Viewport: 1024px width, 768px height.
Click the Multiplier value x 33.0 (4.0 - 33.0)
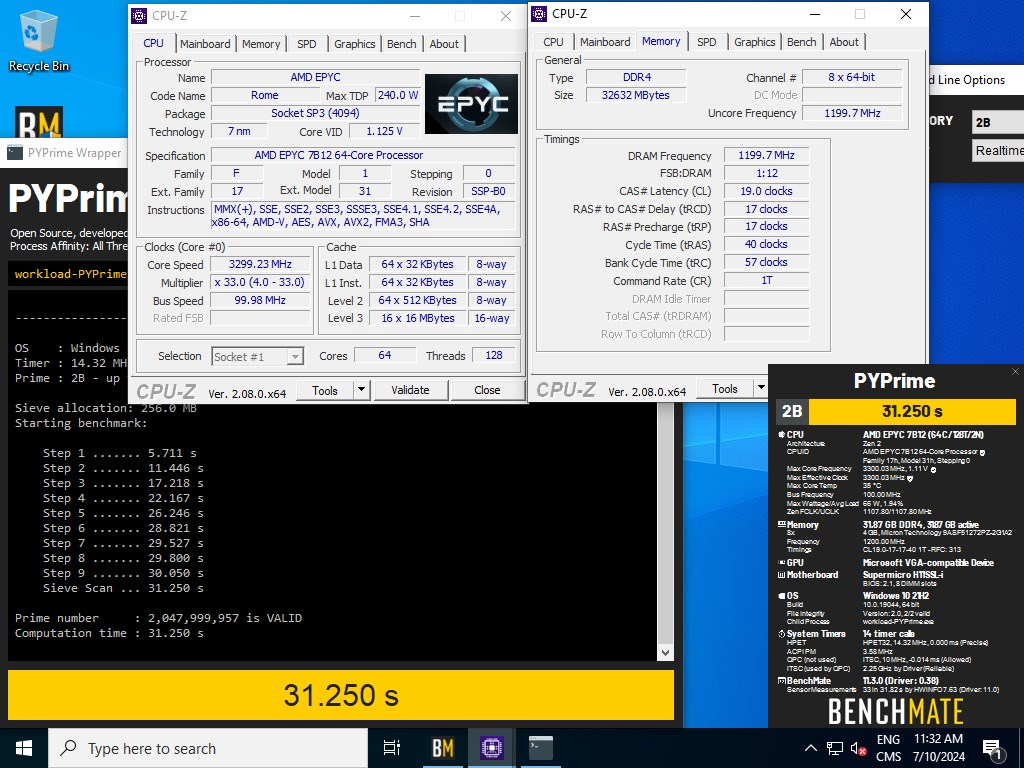(x=261, y=282)
